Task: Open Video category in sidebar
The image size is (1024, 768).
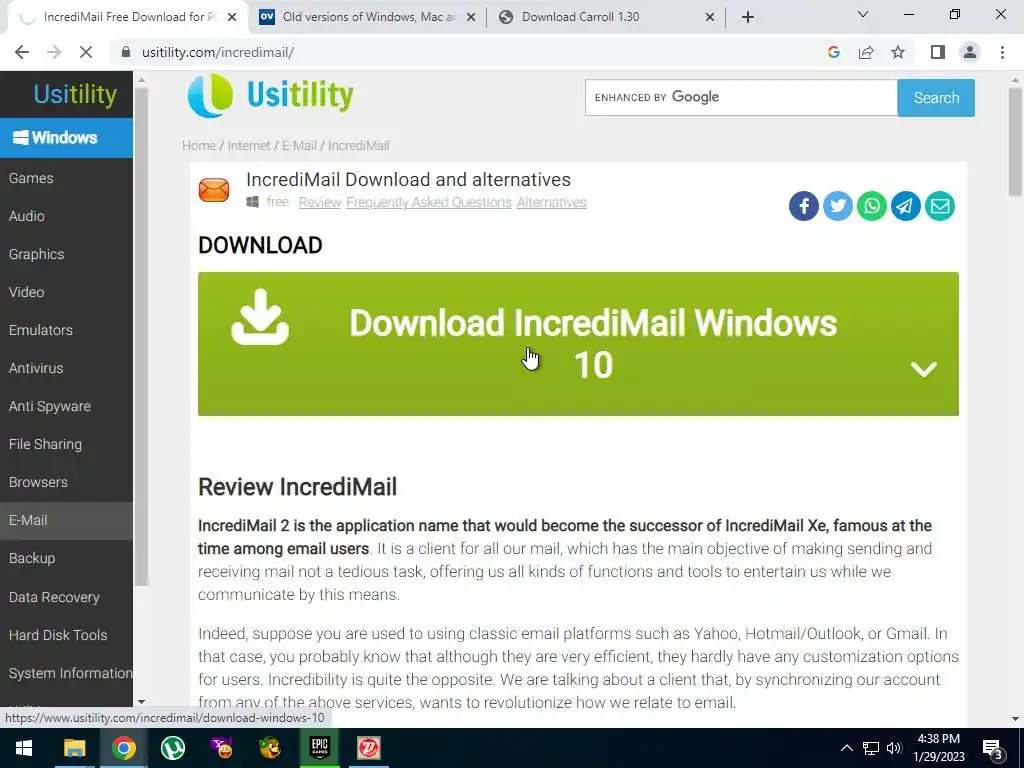Action: [x=66, y=292]
